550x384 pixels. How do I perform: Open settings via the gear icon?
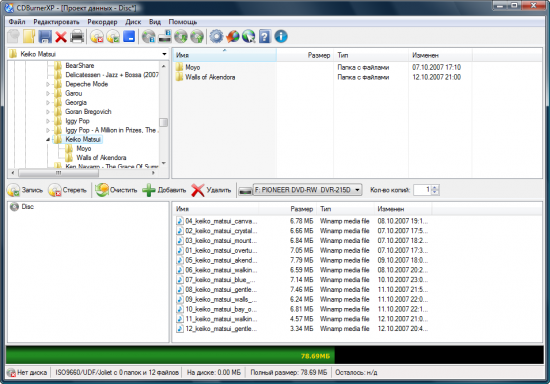click(216, 36)
